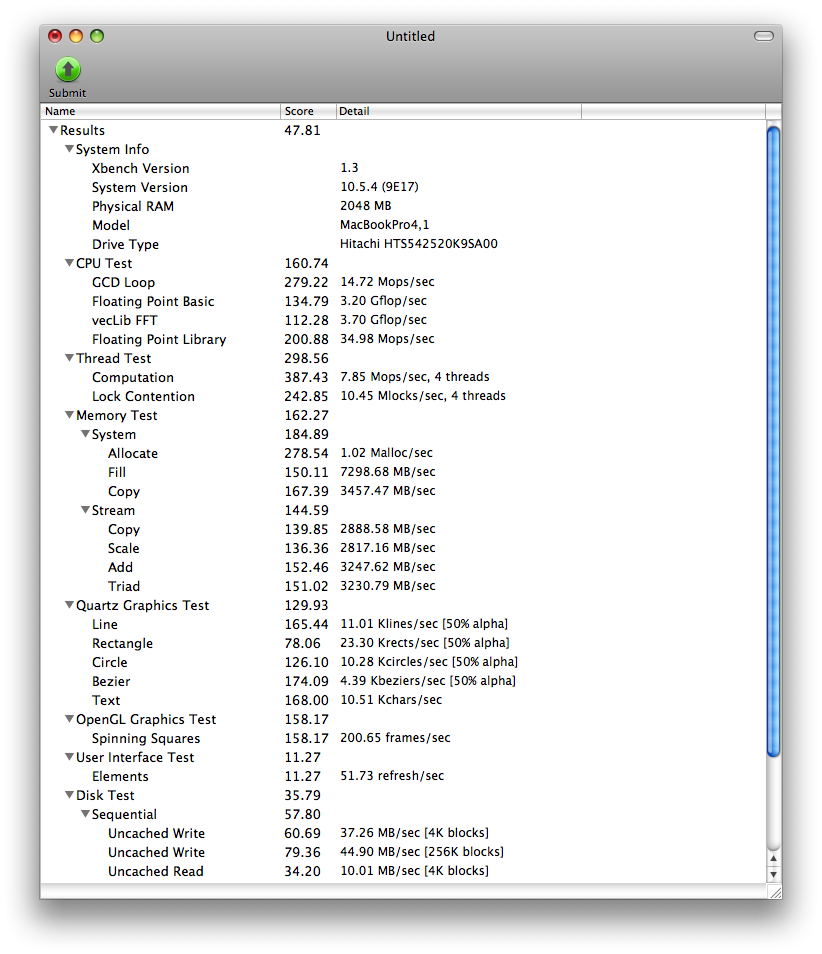Select the Circle row

tap(403, 662)
